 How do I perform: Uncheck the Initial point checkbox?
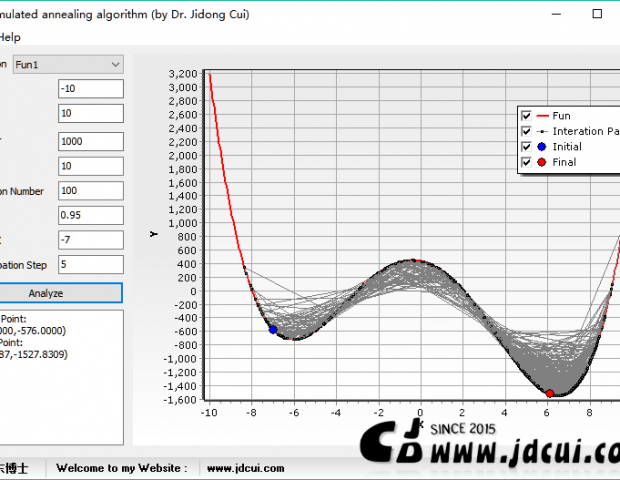tap(526, 147)
